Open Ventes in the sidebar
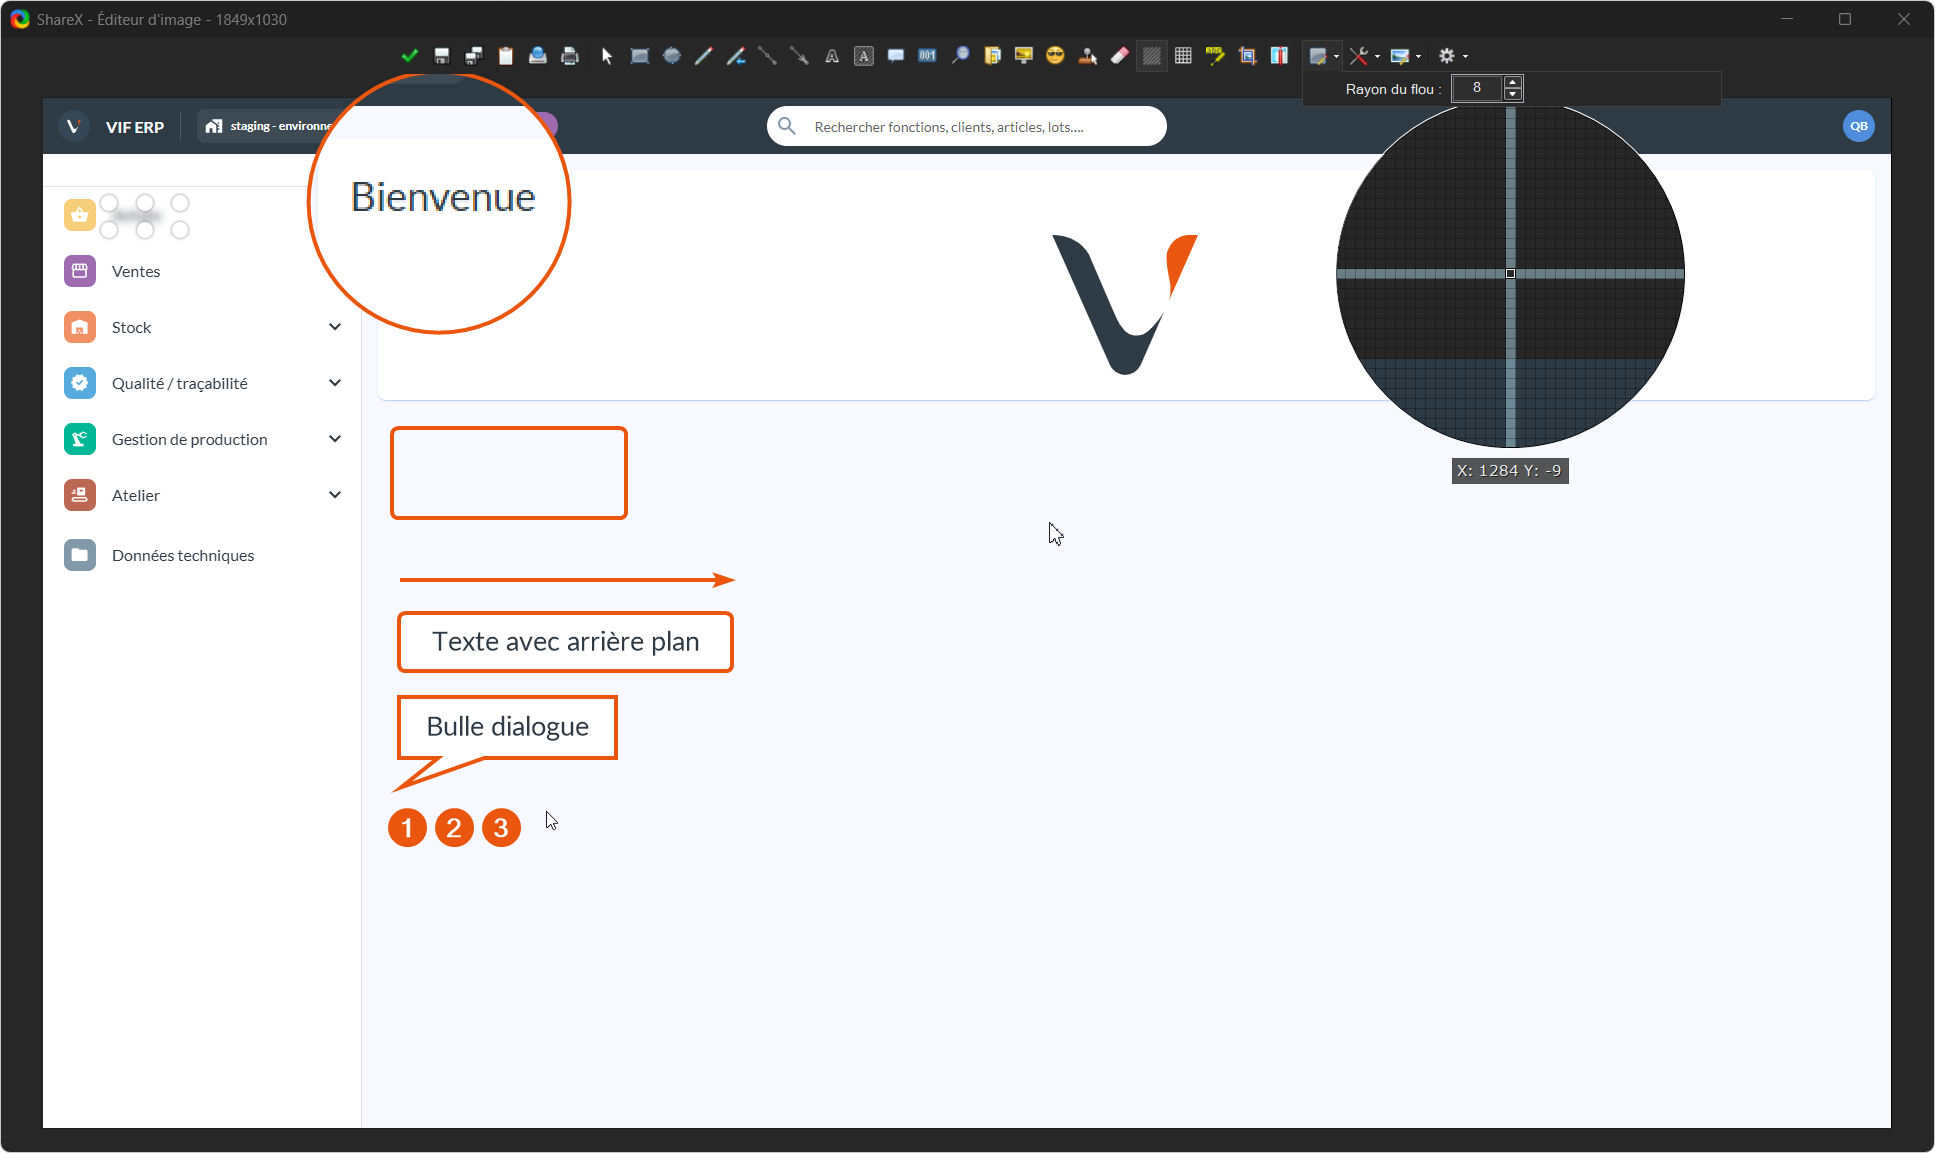 (136, 271)
